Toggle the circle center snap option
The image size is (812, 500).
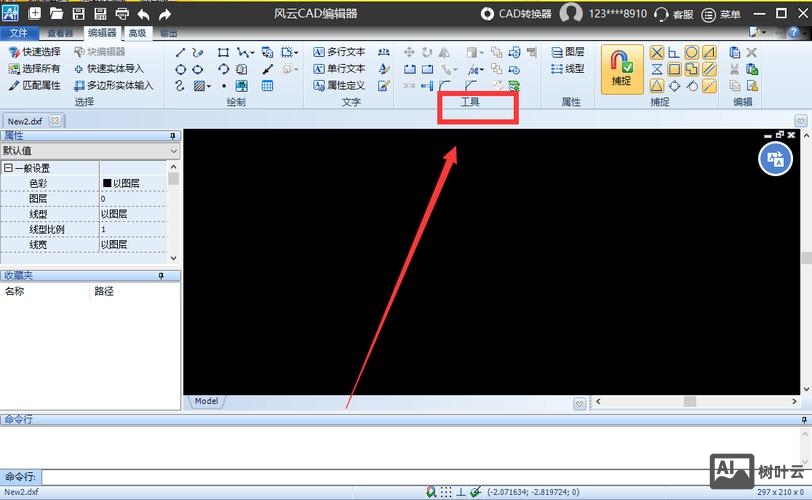tap(691, 52)
